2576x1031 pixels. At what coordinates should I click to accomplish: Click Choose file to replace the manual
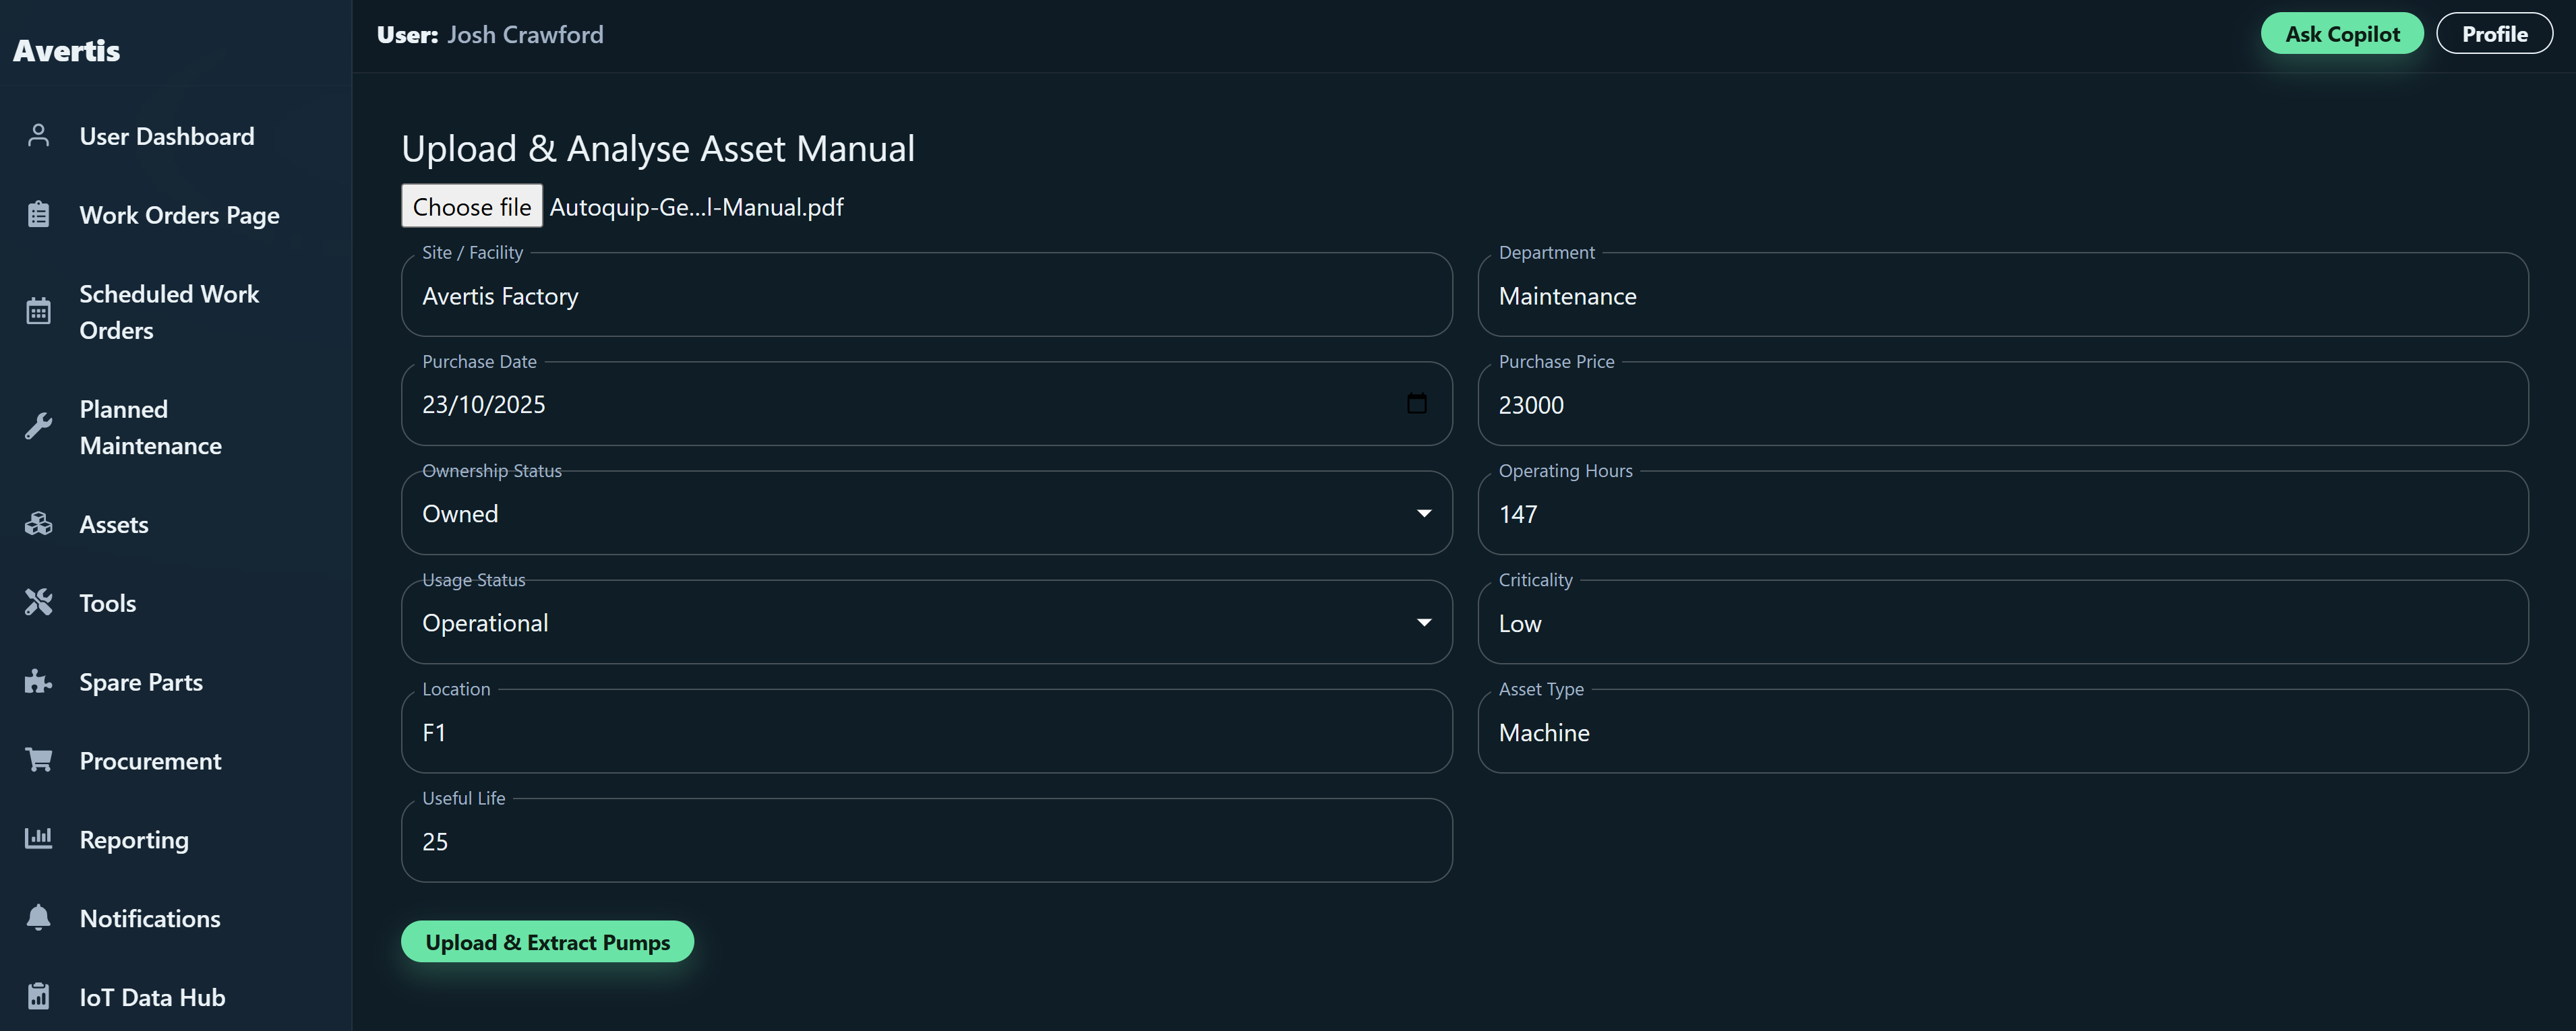[471, 206]
